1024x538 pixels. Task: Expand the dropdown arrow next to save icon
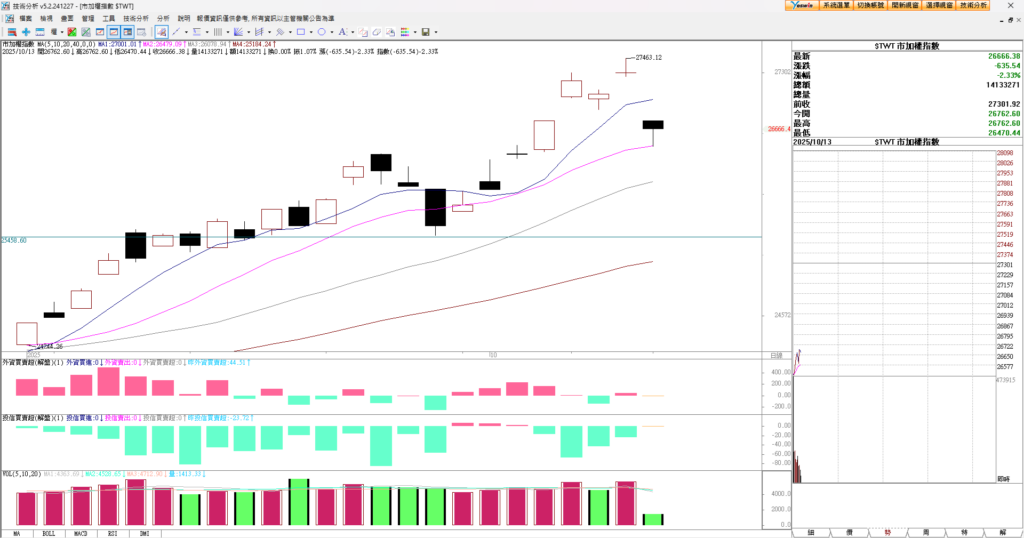click(x=436, y=32)
